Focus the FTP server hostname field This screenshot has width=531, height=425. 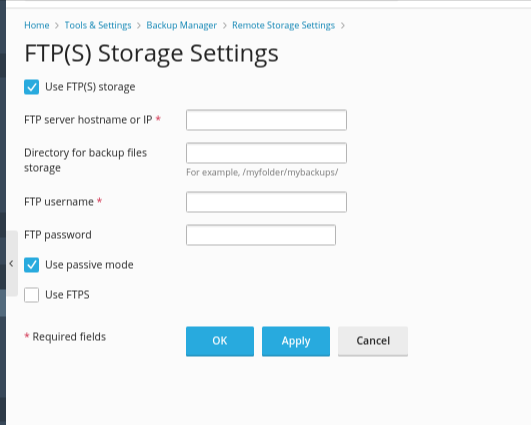[266, 120]
